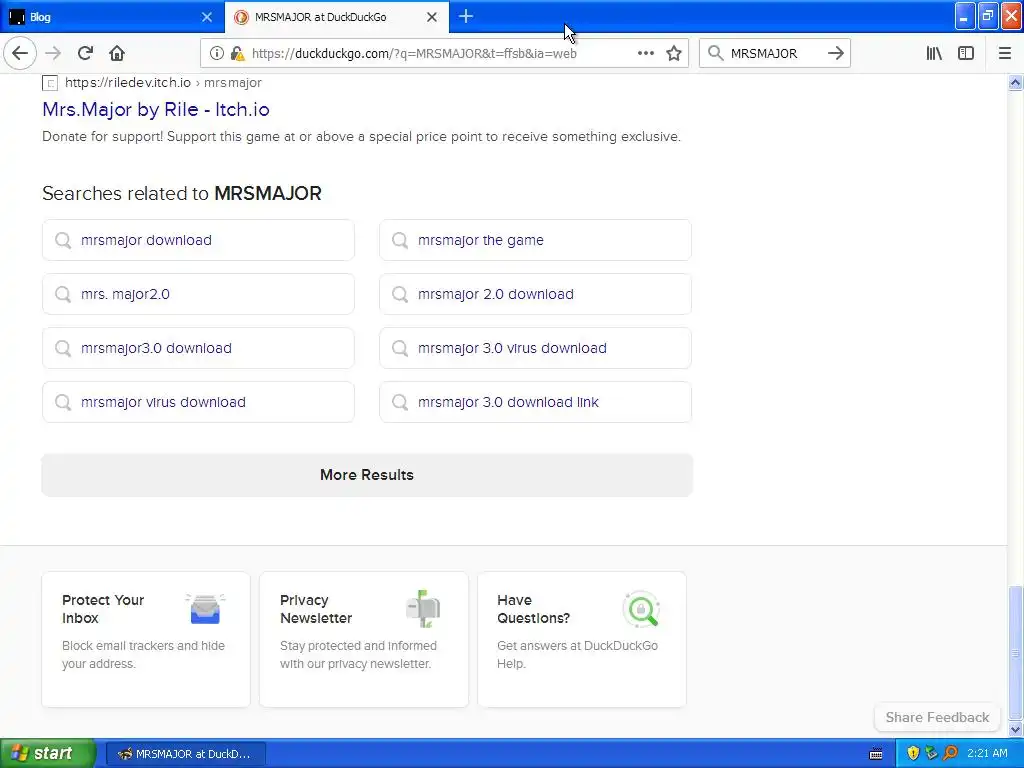This screenshot has width=1024, height=768.
Task: Show site information icon in address bar
Action: click(x=216, y=54)
